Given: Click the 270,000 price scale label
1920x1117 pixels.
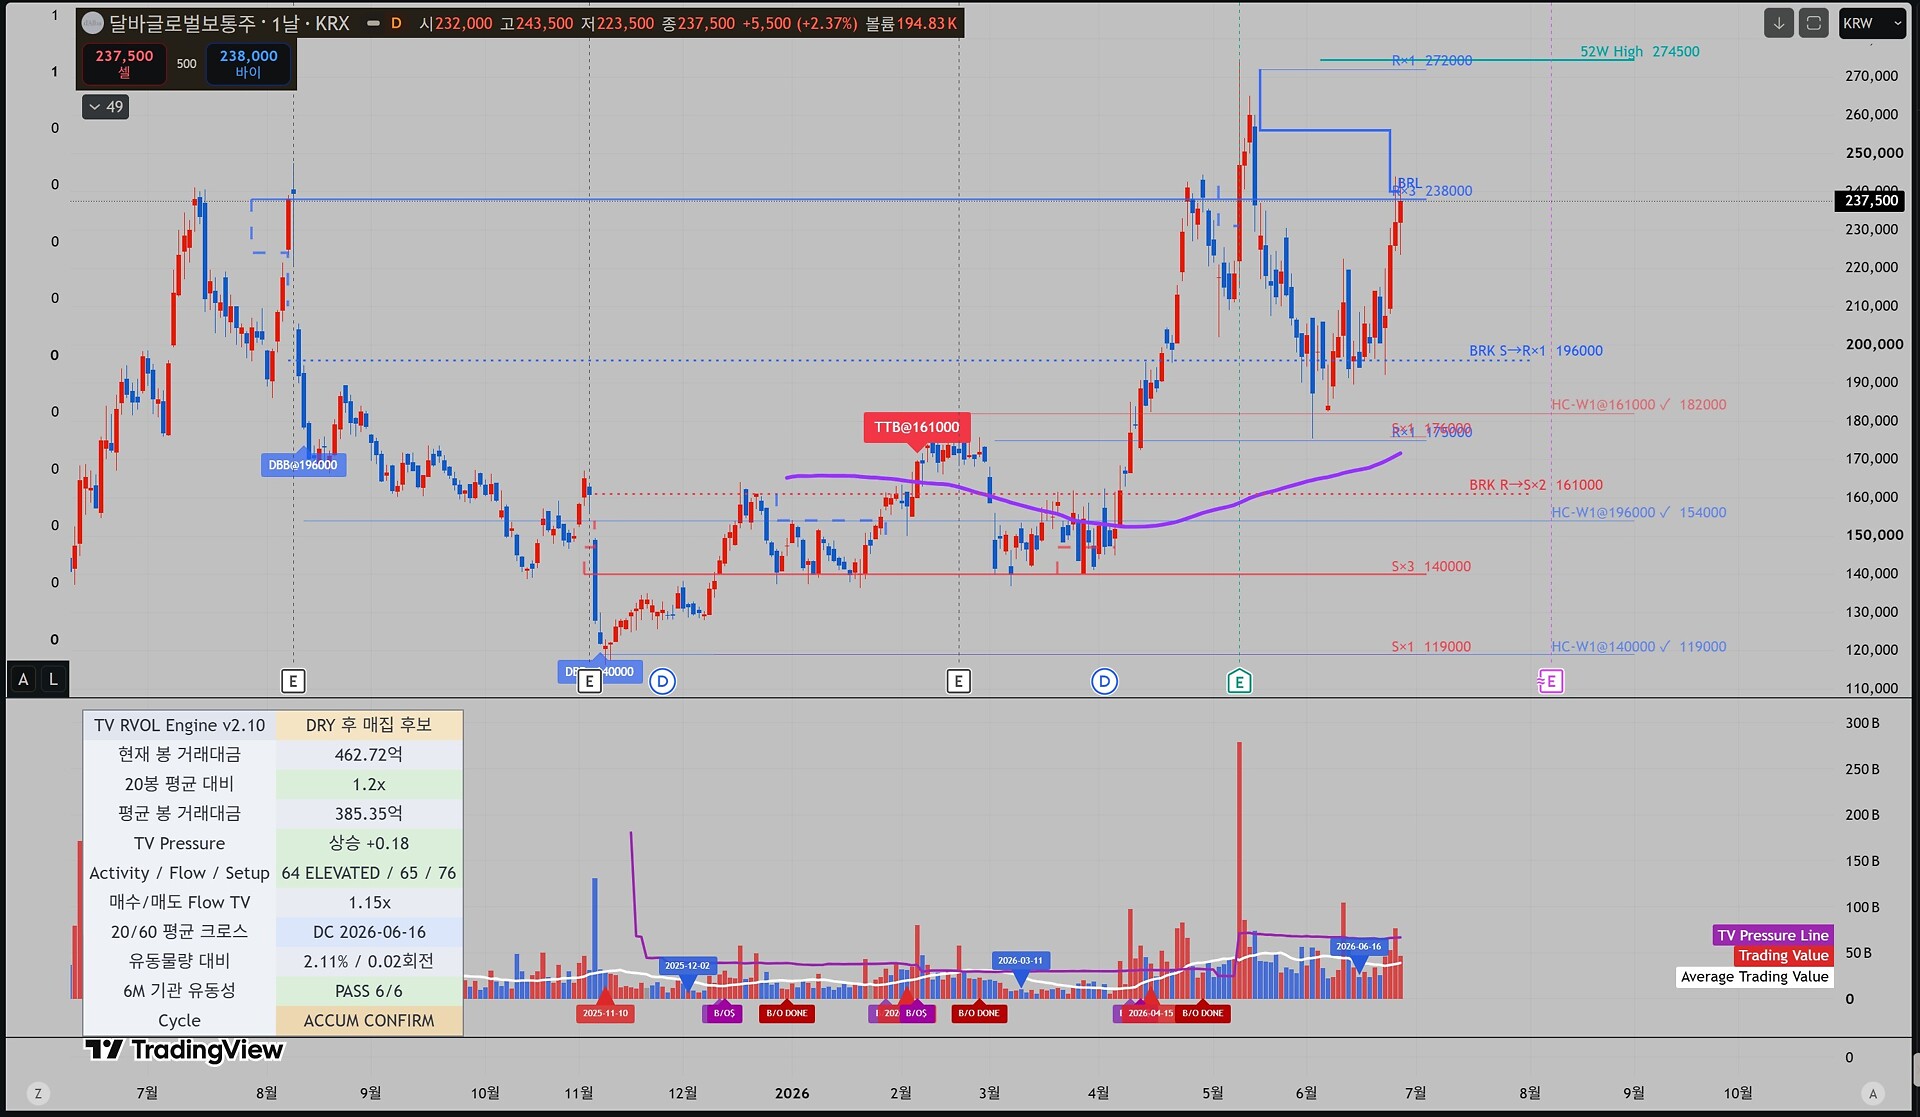Looking at the screenshot, I should pyautogui.click(x=1871, y=76).
